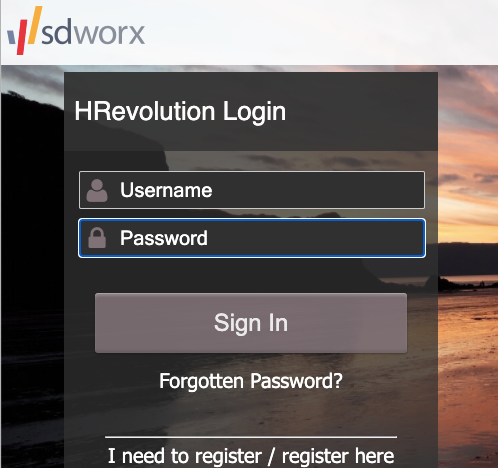Click the sdworx wordmark text
The height and width of the screenshot is (468, 498).
(93, 33)
